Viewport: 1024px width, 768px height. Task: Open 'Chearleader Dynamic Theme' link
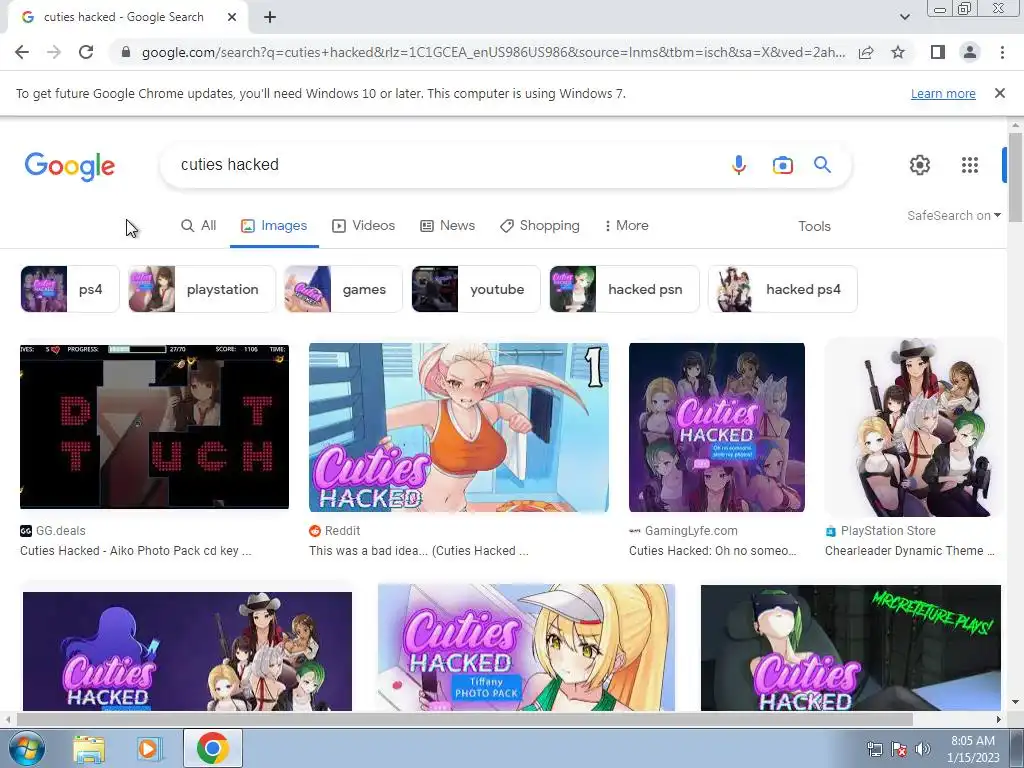(909, 551)
